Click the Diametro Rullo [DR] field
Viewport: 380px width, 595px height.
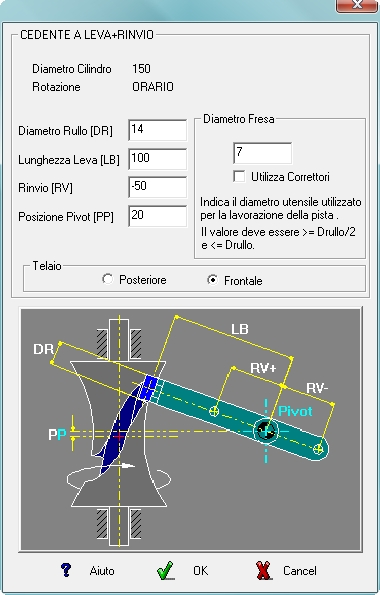click(x=158, y=130)
